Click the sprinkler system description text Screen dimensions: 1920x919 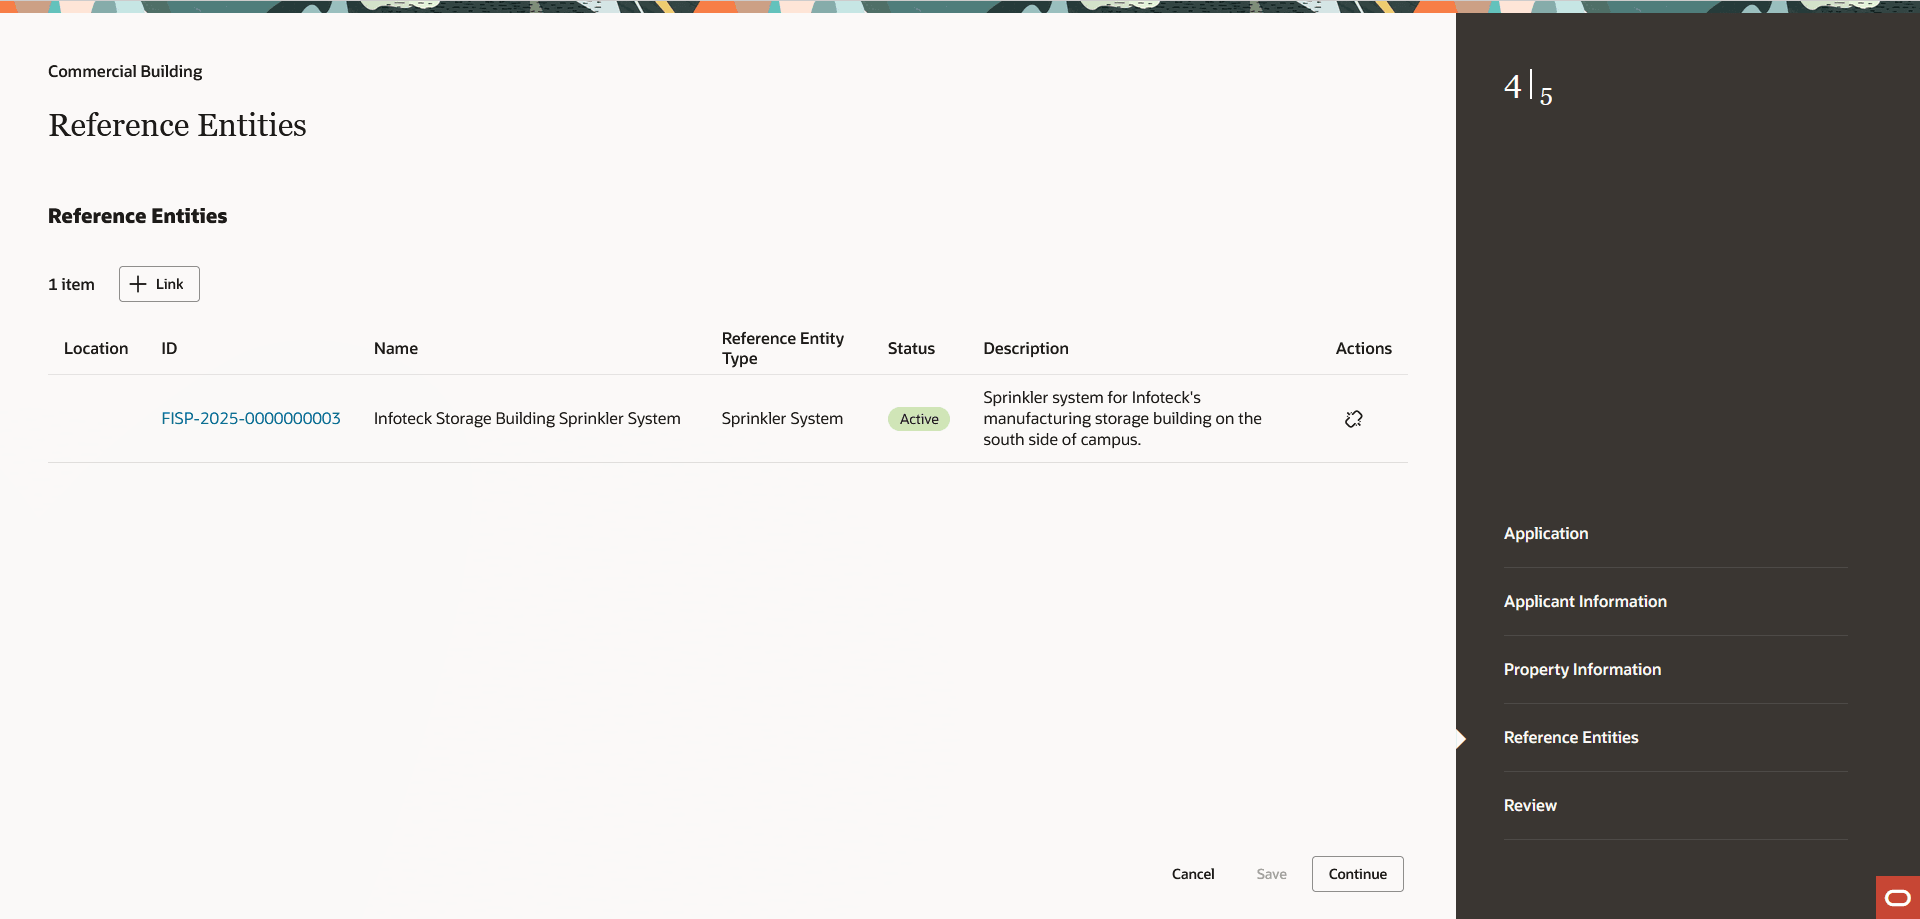coord(1121,418)
